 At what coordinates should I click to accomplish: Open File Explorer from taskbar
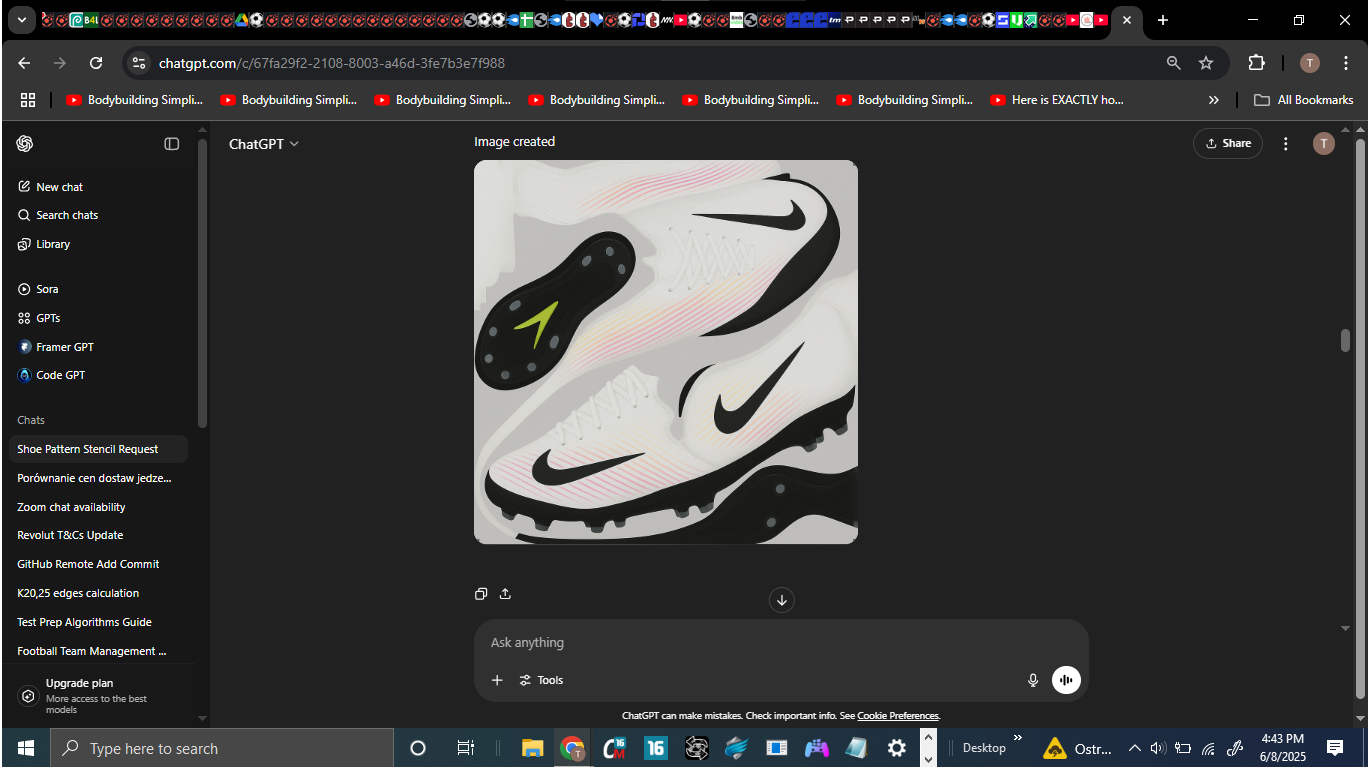532,748
